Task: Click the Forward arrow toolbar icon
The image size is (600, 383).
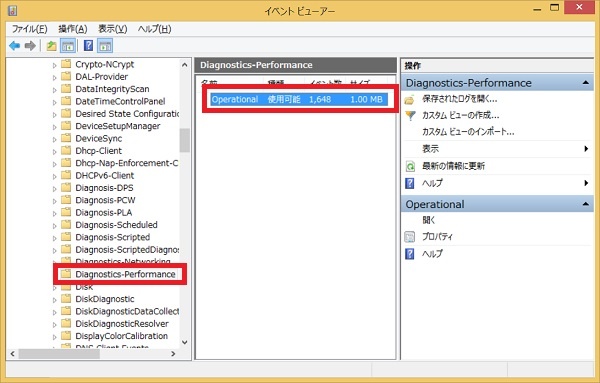Action: pyautogui.click(x=30, y=46)
